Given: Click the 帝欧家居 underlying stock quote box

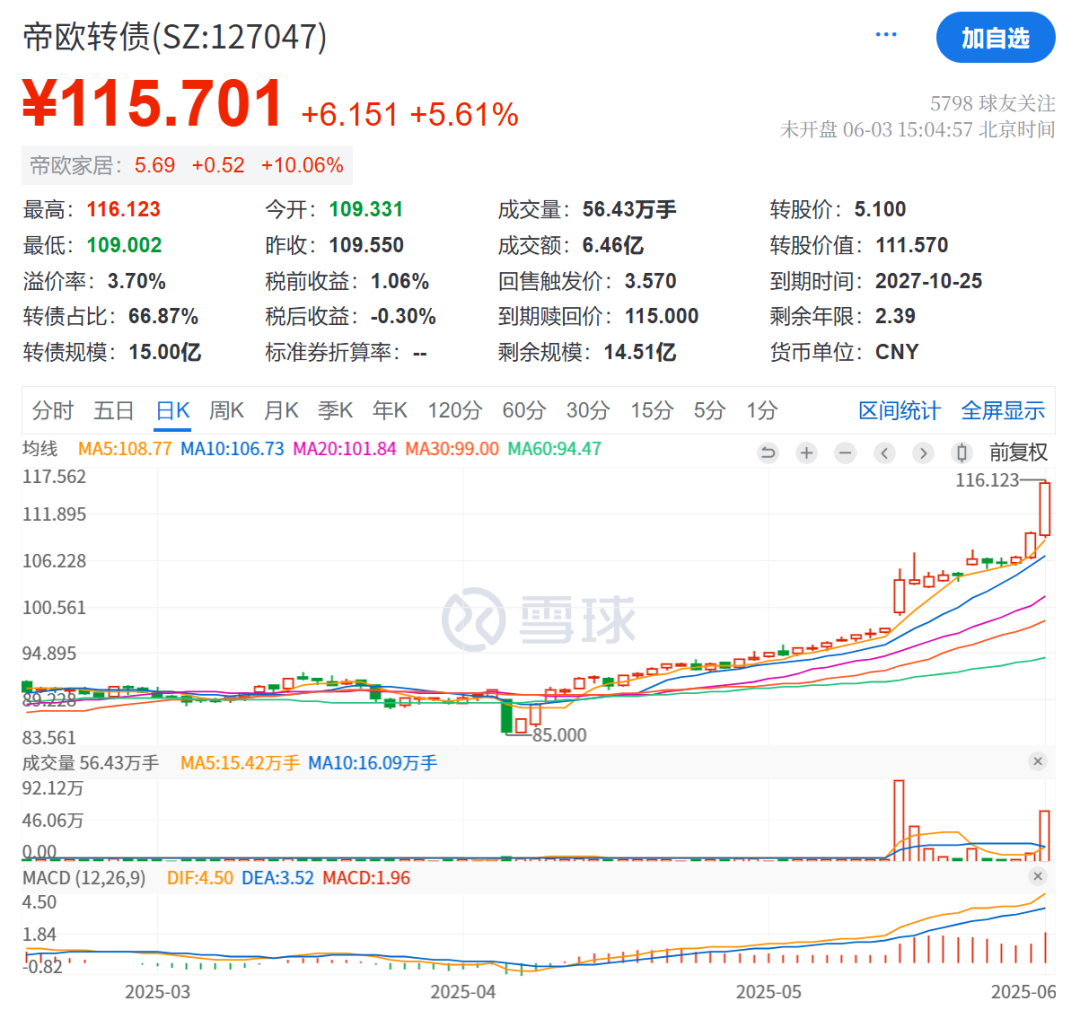Looking at the screenshot, I should pos(187,165).
